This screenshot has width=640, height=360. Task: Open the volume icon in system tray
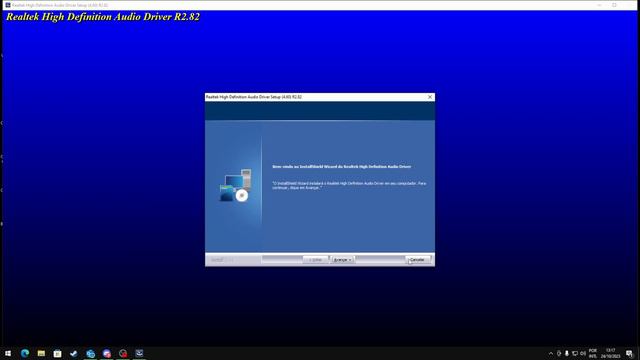[583, 353]
